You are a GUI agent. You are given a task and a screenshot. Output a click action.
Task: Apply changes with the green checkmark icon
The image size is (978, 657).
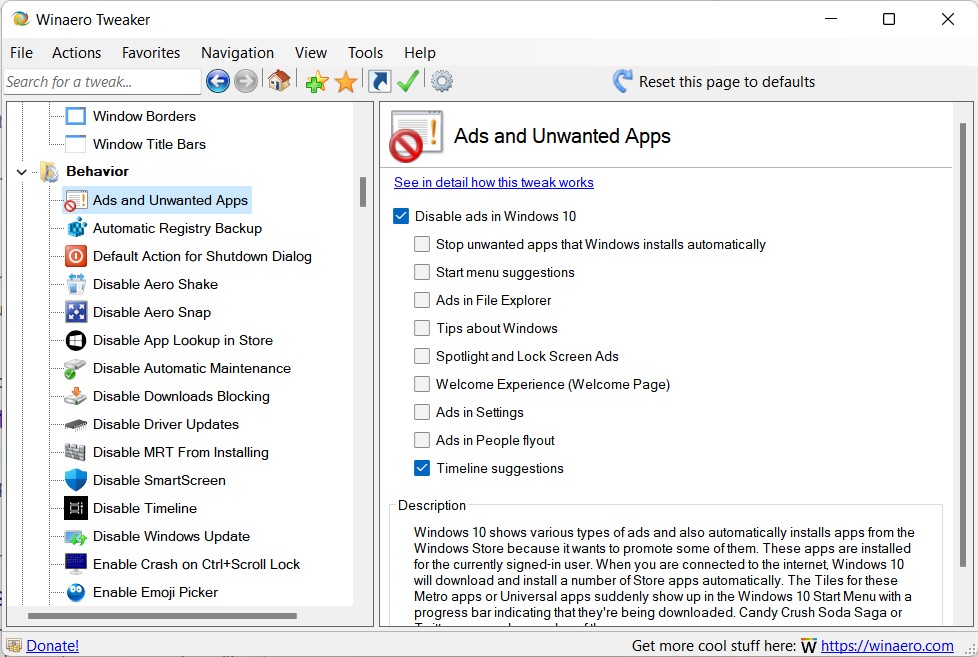(x=408, y=81)
